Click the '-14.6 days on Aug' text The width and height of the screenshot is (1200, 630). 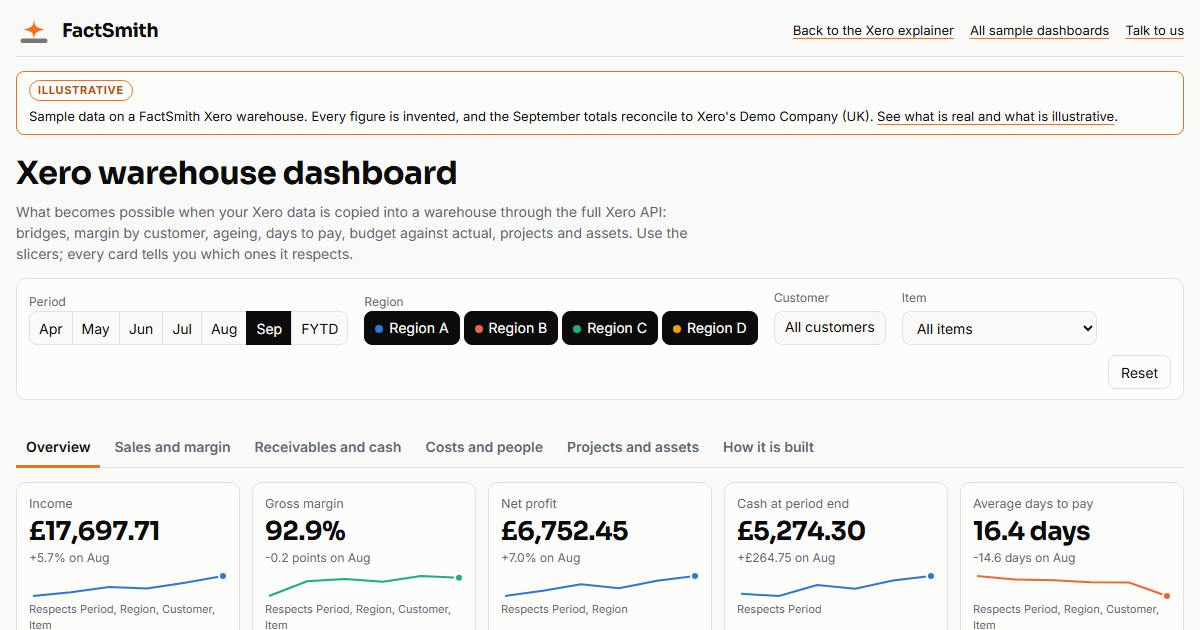point(1024,558)
